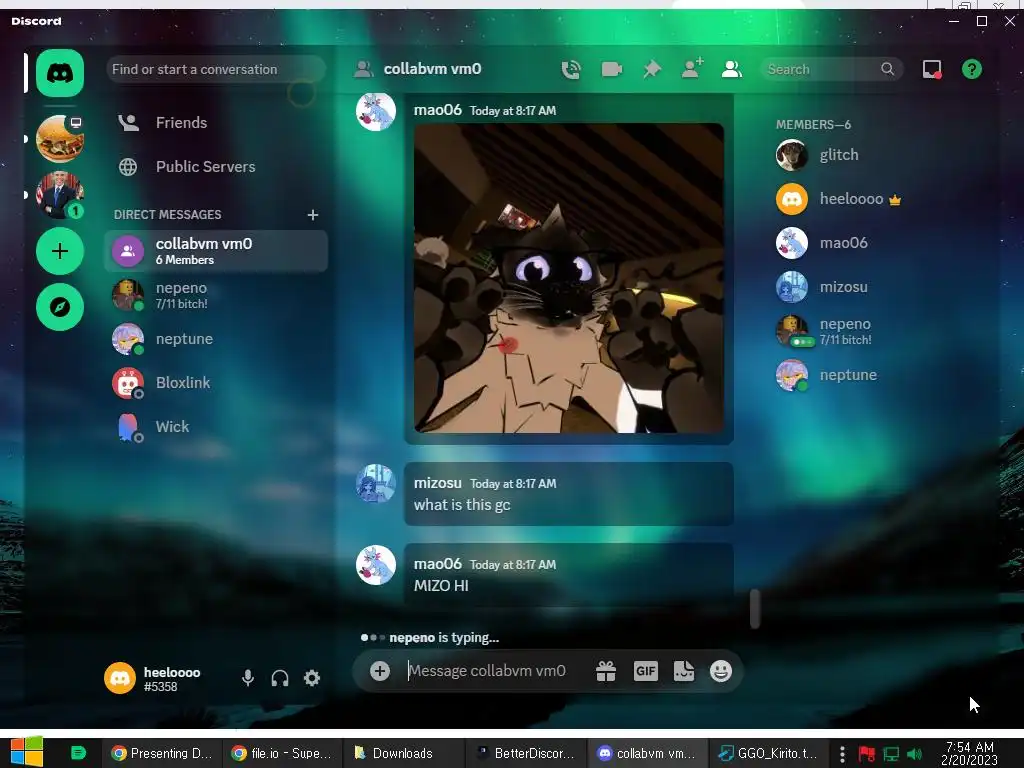The image size is (1024, 768).
Task: Click the volume icon in system tray
Action: click(x=914, y=754)
